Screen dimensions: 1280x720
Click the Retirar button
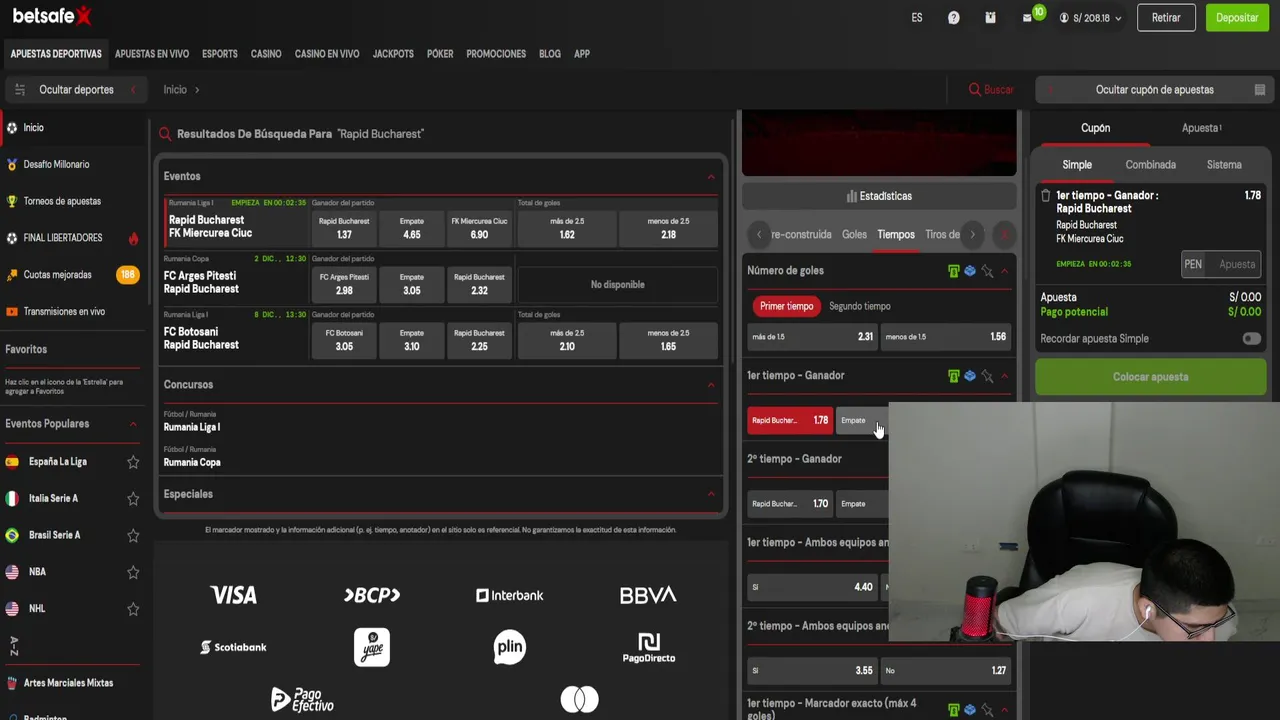(1166, 18)
